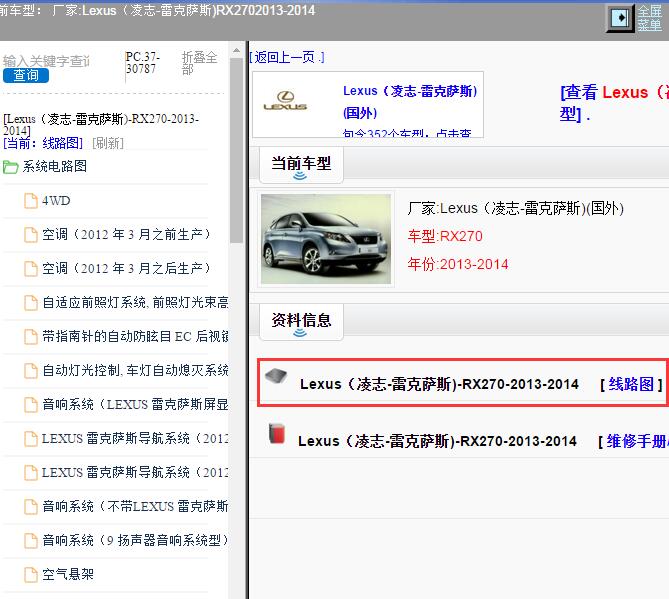Click the fullscreen menu arrow icon
This screenshot has height=599, width=669.
620,18
